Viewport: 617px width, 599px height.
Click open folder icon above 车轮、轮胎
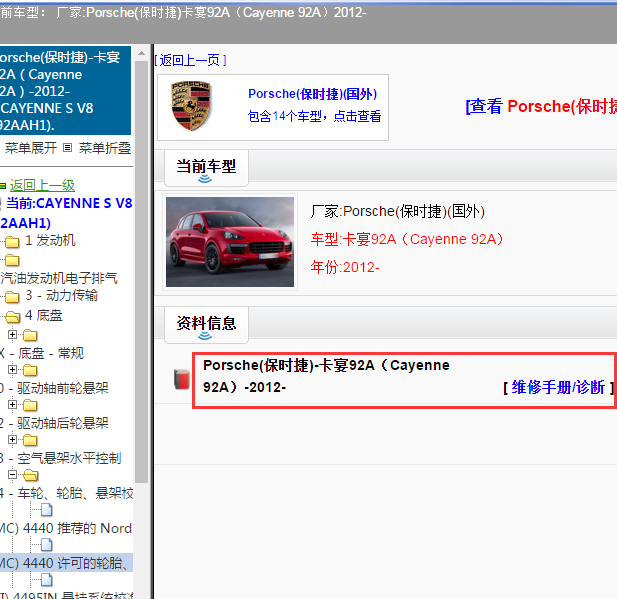30,475
